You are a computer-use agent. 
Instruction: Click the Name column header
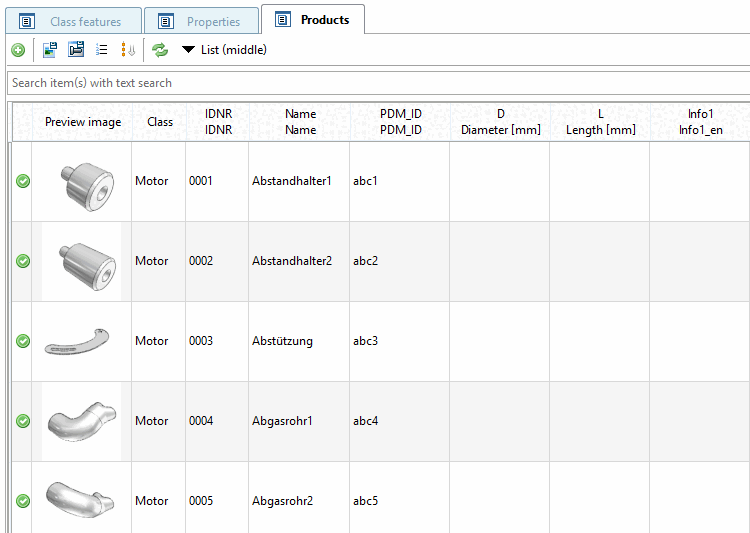tap(300, 122)
